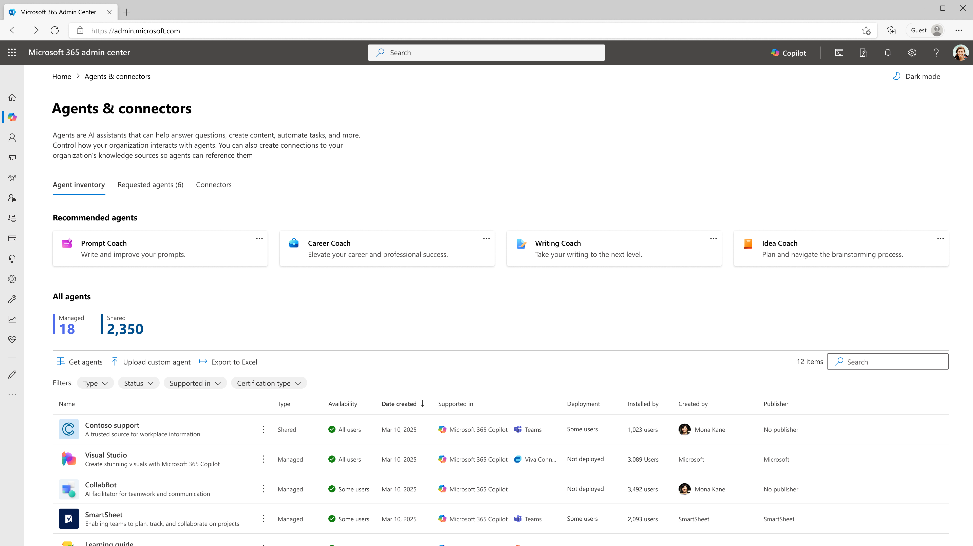Open the account profile picture
This screenshot has width=973, height=546.
(x=961, y=53)
